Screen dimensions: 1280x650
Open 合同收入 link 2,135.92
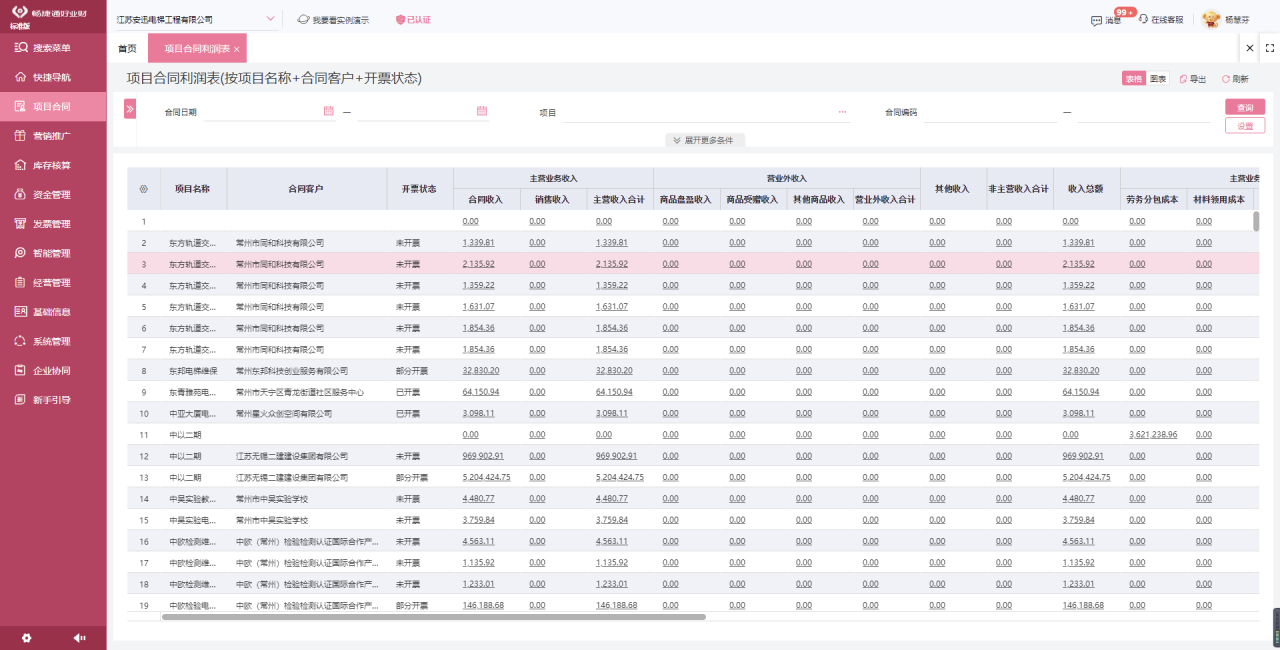(x=479, y=264)
